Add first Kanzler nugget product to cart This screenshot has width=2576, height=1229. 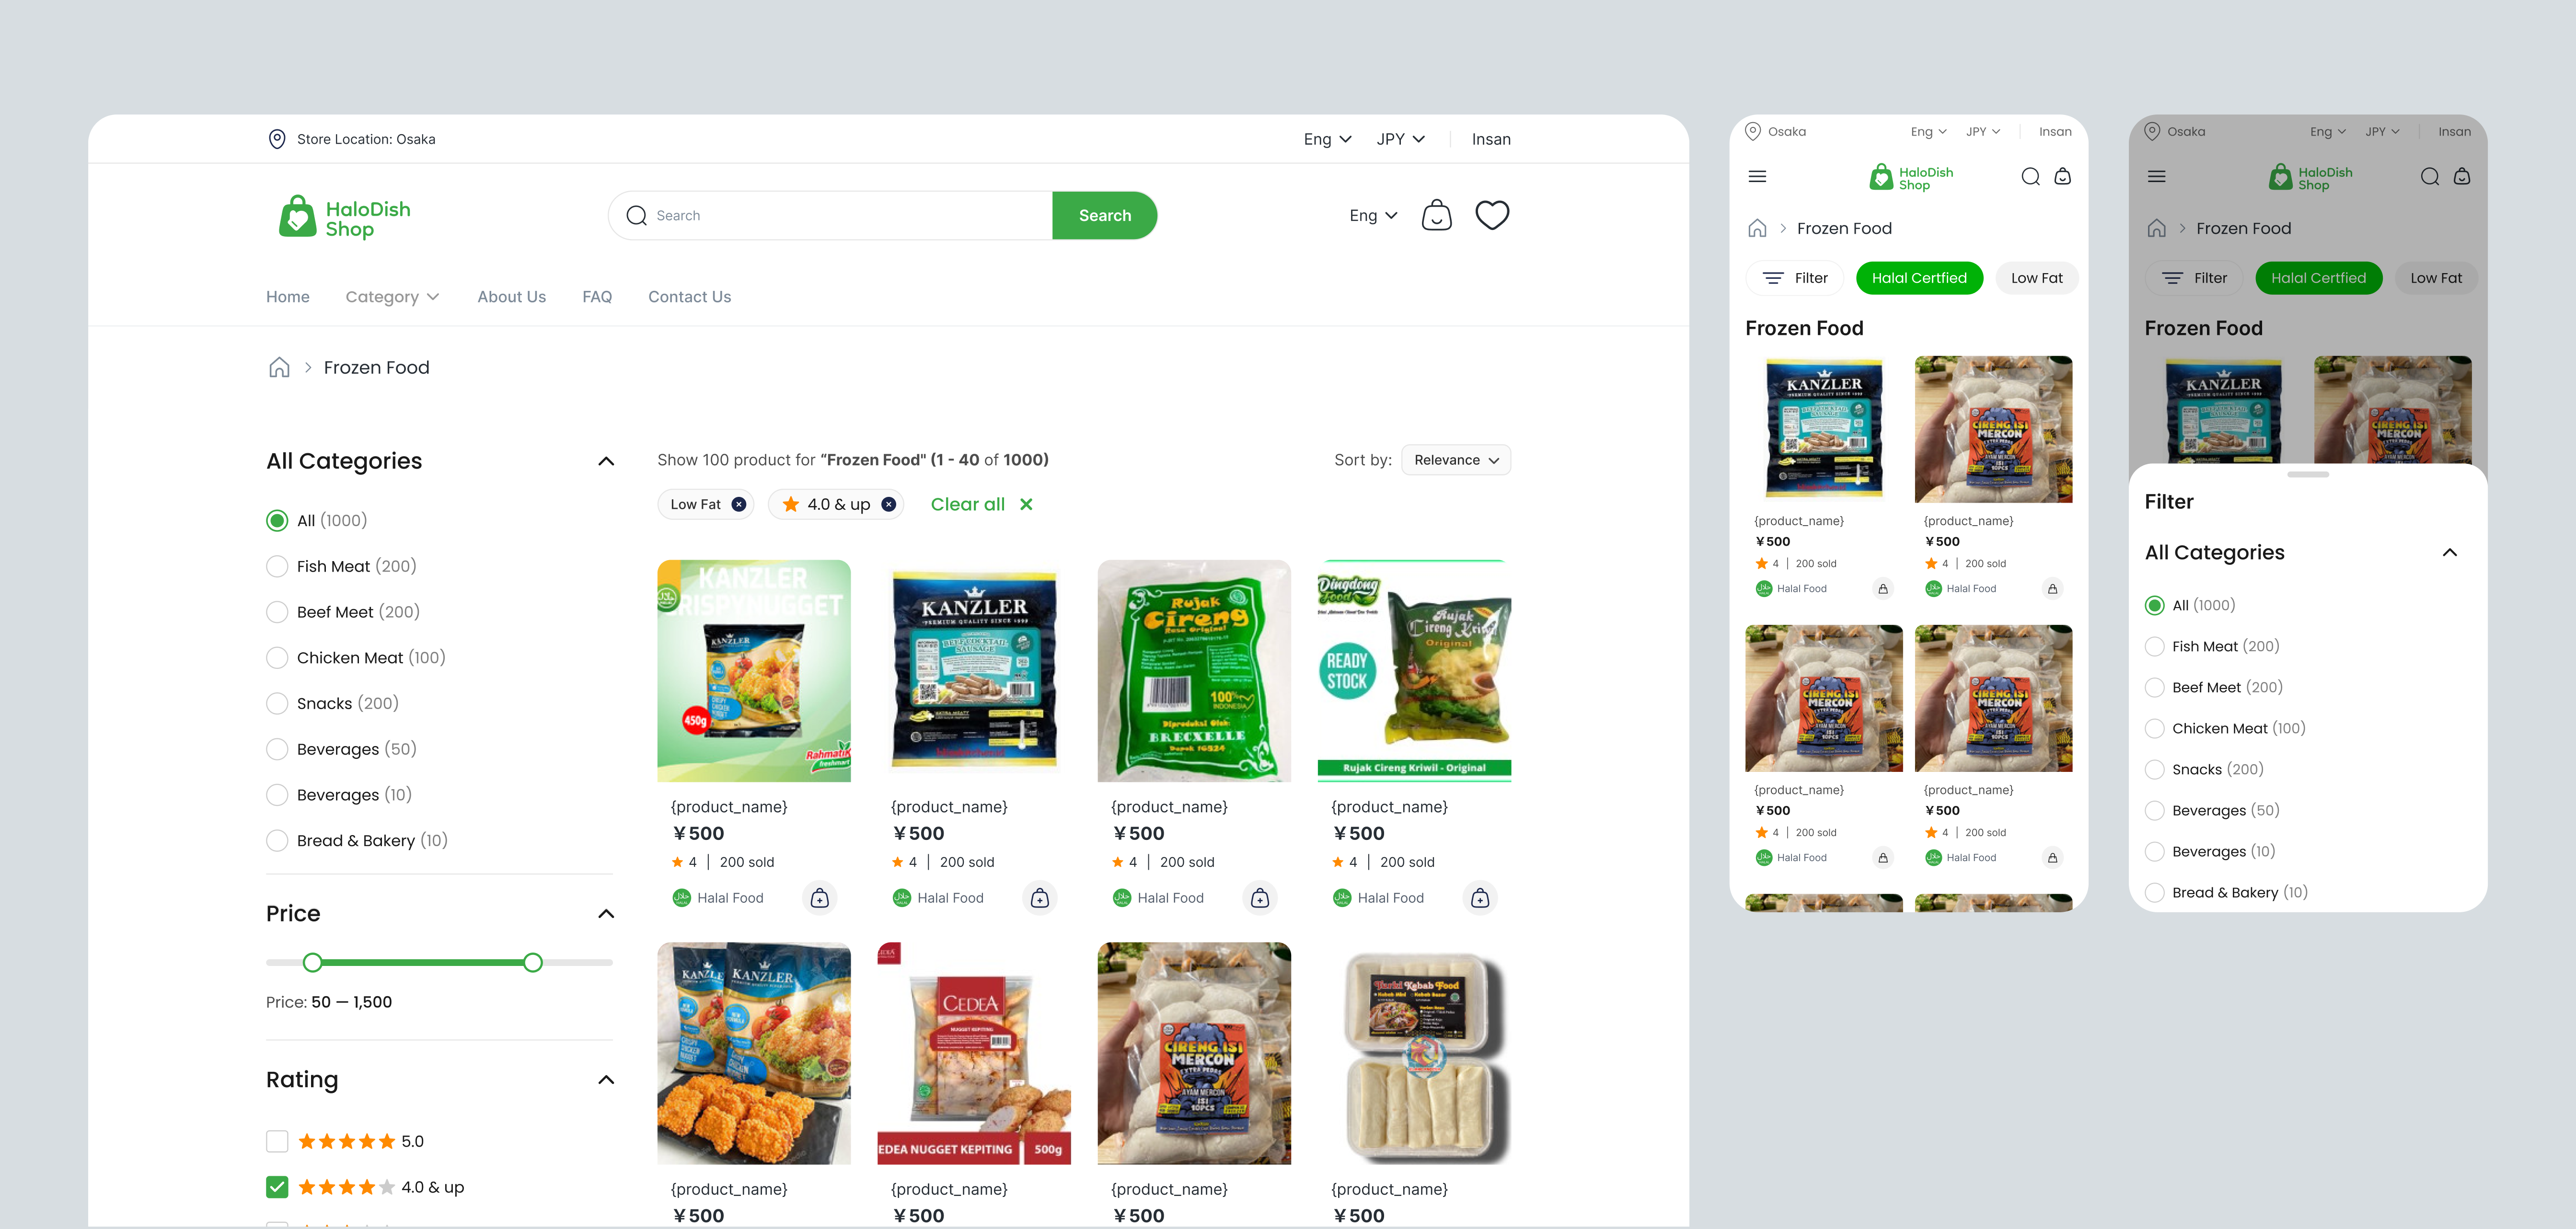819,898
